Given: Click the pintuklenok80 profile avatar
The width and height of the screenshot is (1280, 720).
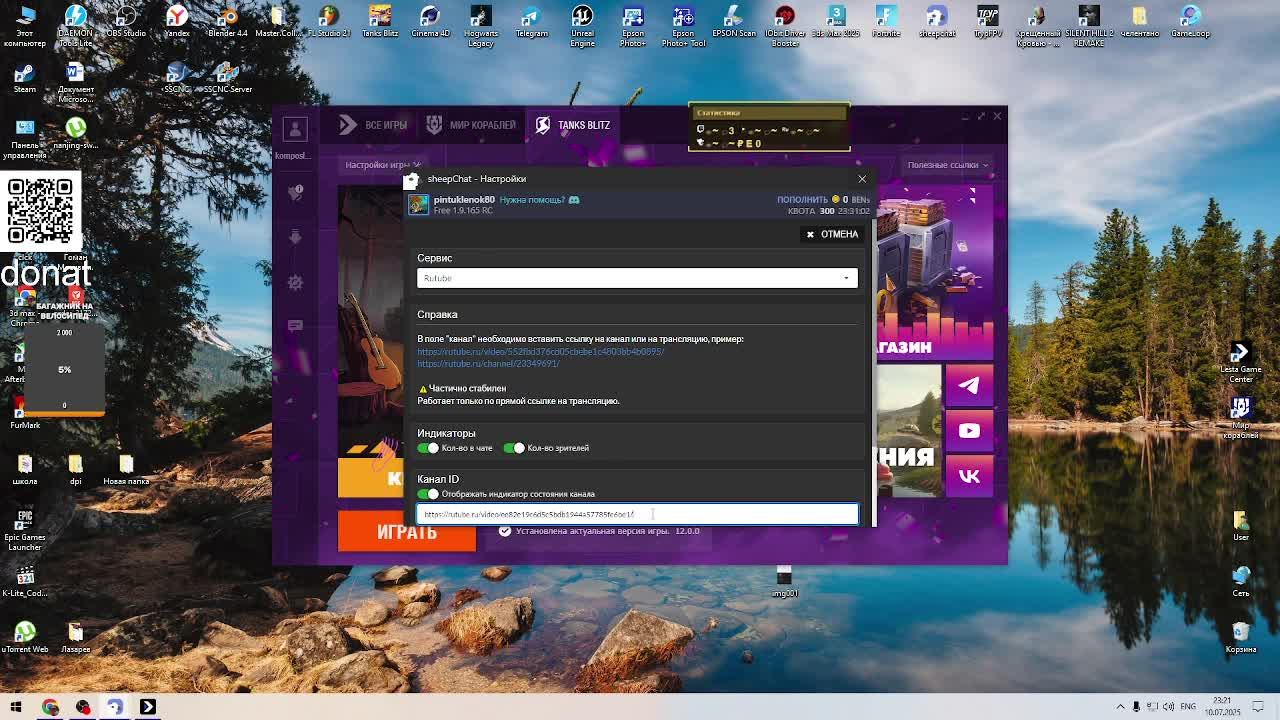Looking at the screenshot, I should [418, 204].
